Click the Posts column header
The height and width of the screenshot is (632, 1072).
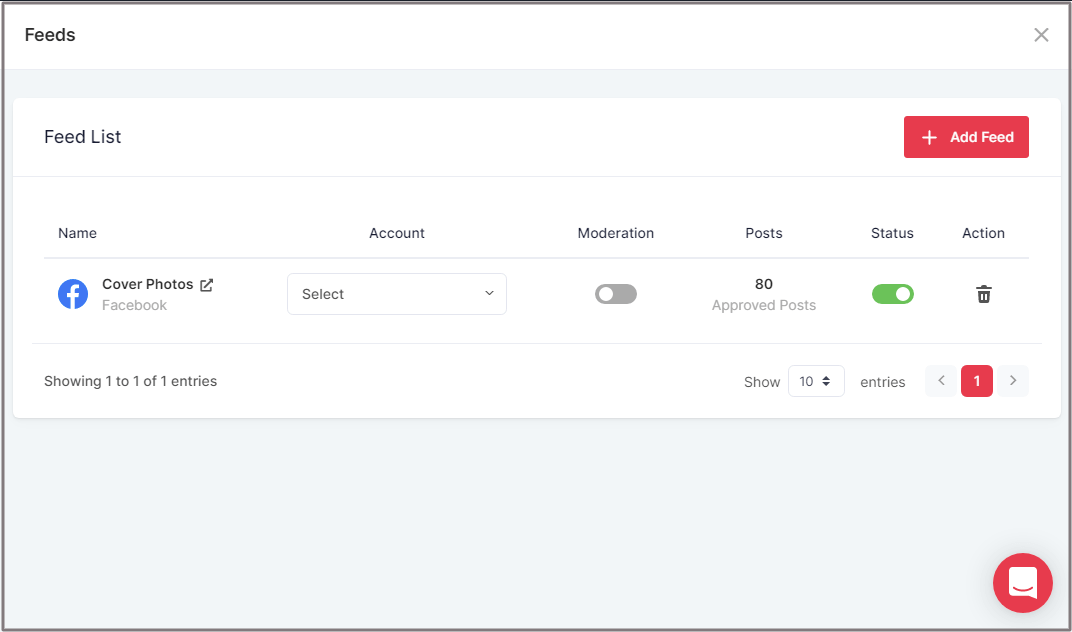point(764,233)
